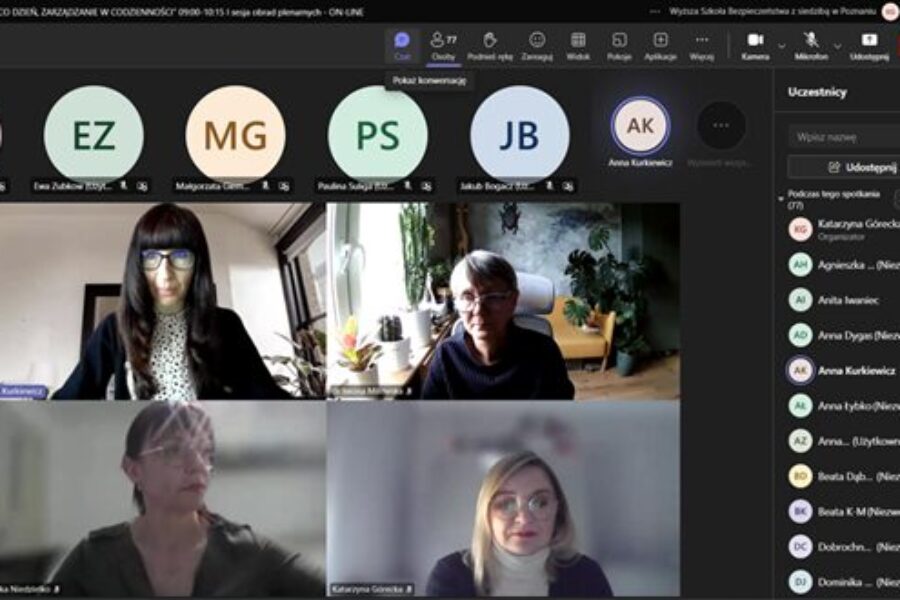The width and height of the screenshot is (900, 600).
Task: Open the Widok layout options
Action: coord(578,46)
